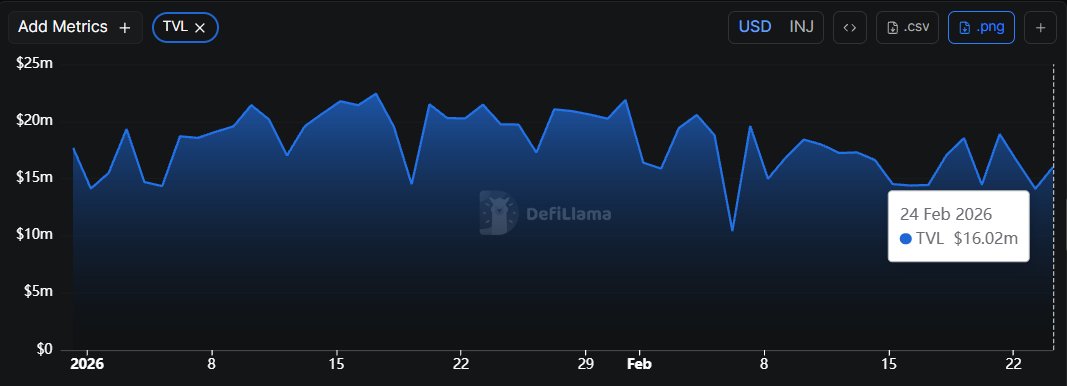Screen dimensions: 1067x386
Task: Click the $25m y-axis label
Action: pos(34,64)
